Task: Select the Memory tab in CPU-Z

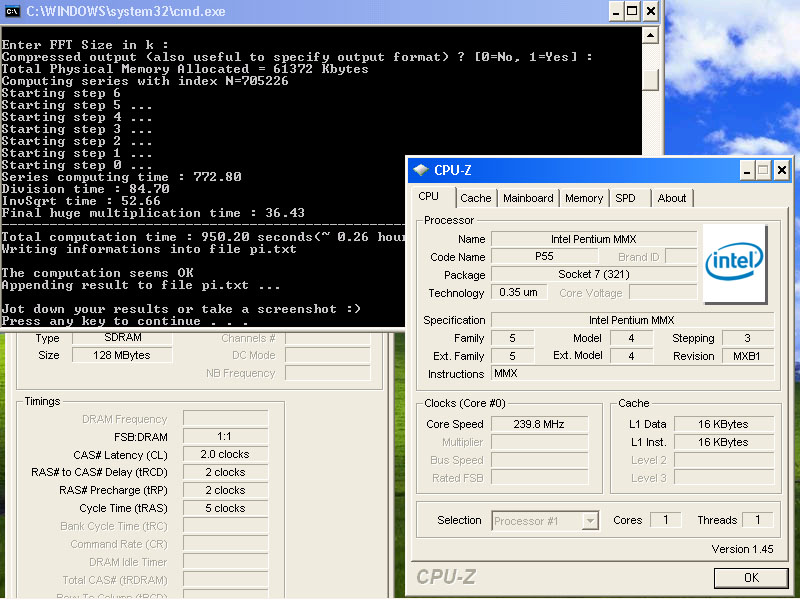Action: pos(584,198)
